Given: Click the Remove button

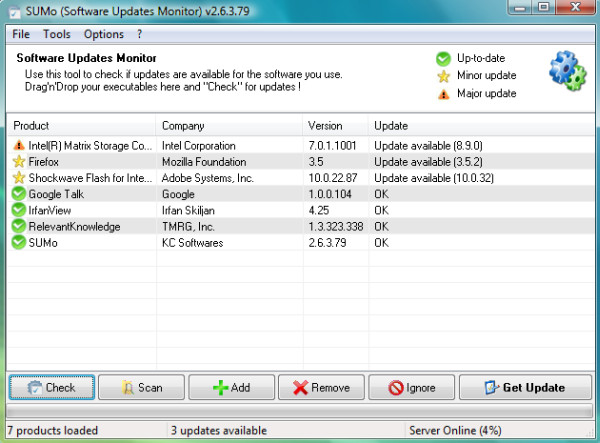Looking at the screenshot, I should (x=321, y=388).
